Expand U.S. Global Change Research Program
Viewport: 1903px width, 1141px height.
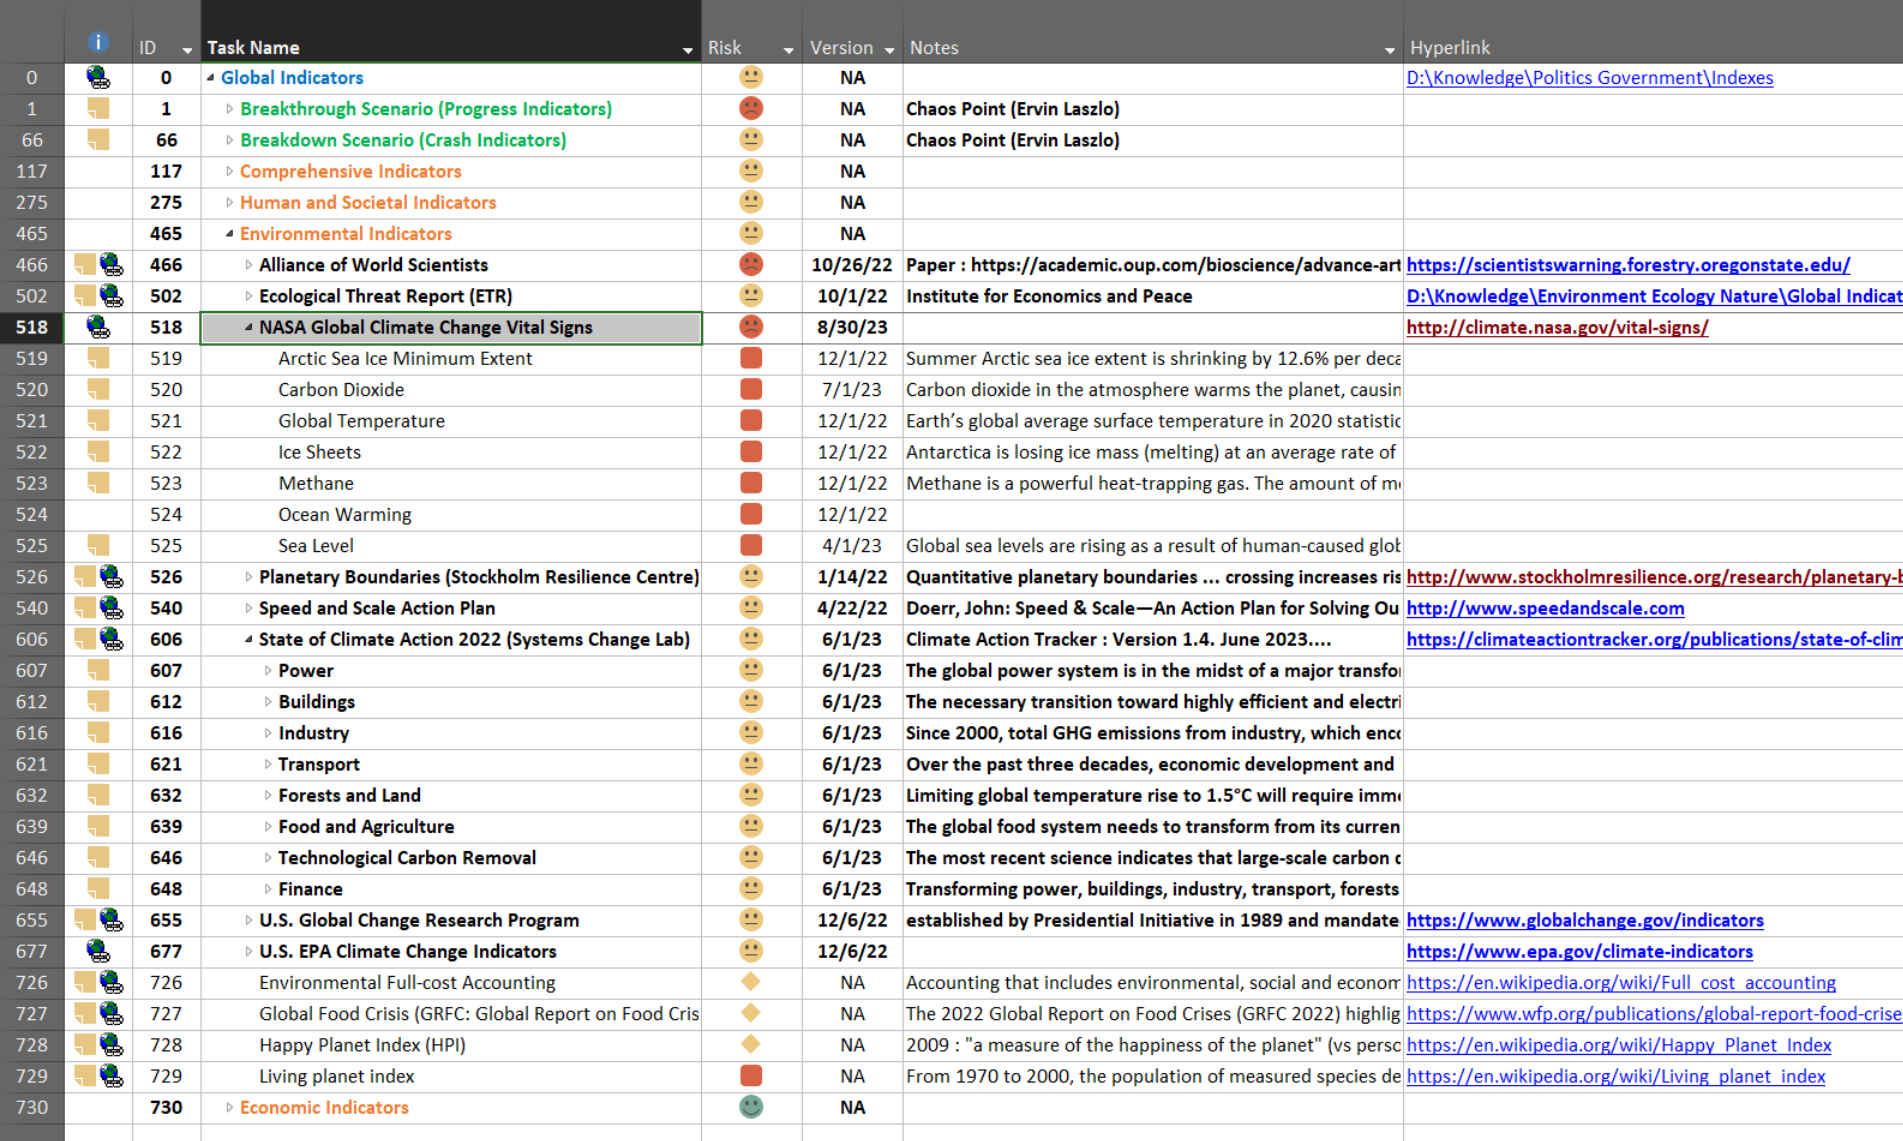(x=248, y=920)
